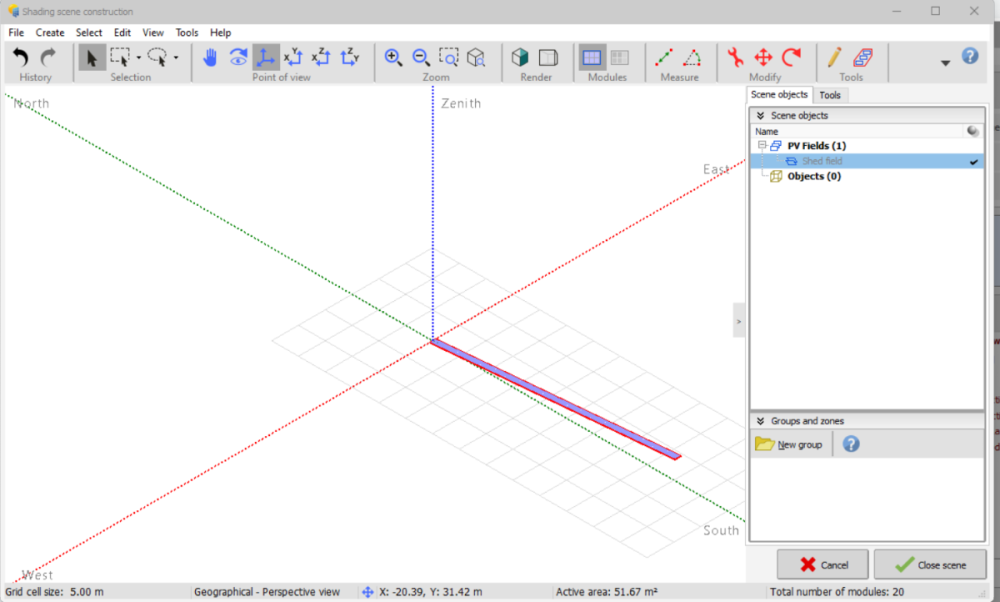Image resolution: width=1000 pixels, height=602 pixels.
Task: Toggle Shed field visibility checkmark
Action: coord(973,161)
